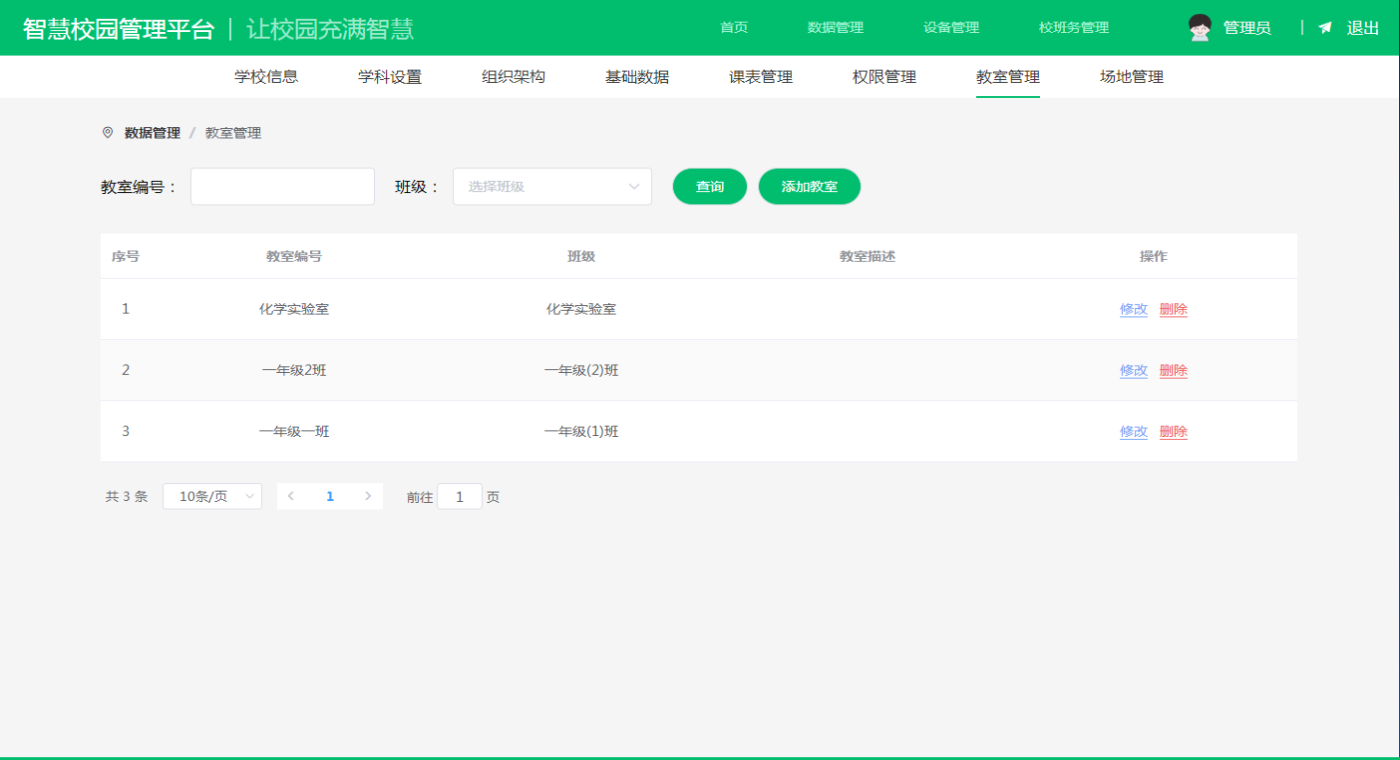
Task: Switch to the 组织架构 tab
Action: [x=513, y=77]
